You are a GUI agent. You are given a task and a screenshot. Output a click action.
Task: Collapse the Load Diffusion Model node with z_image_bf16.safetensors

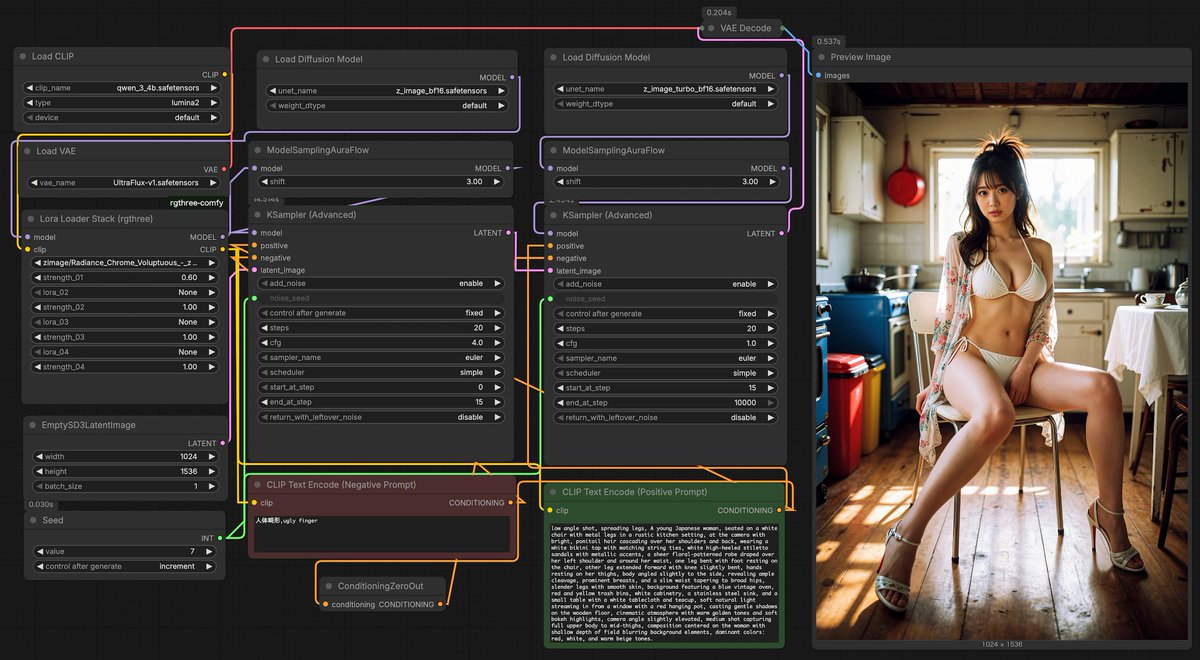point(266,60)
